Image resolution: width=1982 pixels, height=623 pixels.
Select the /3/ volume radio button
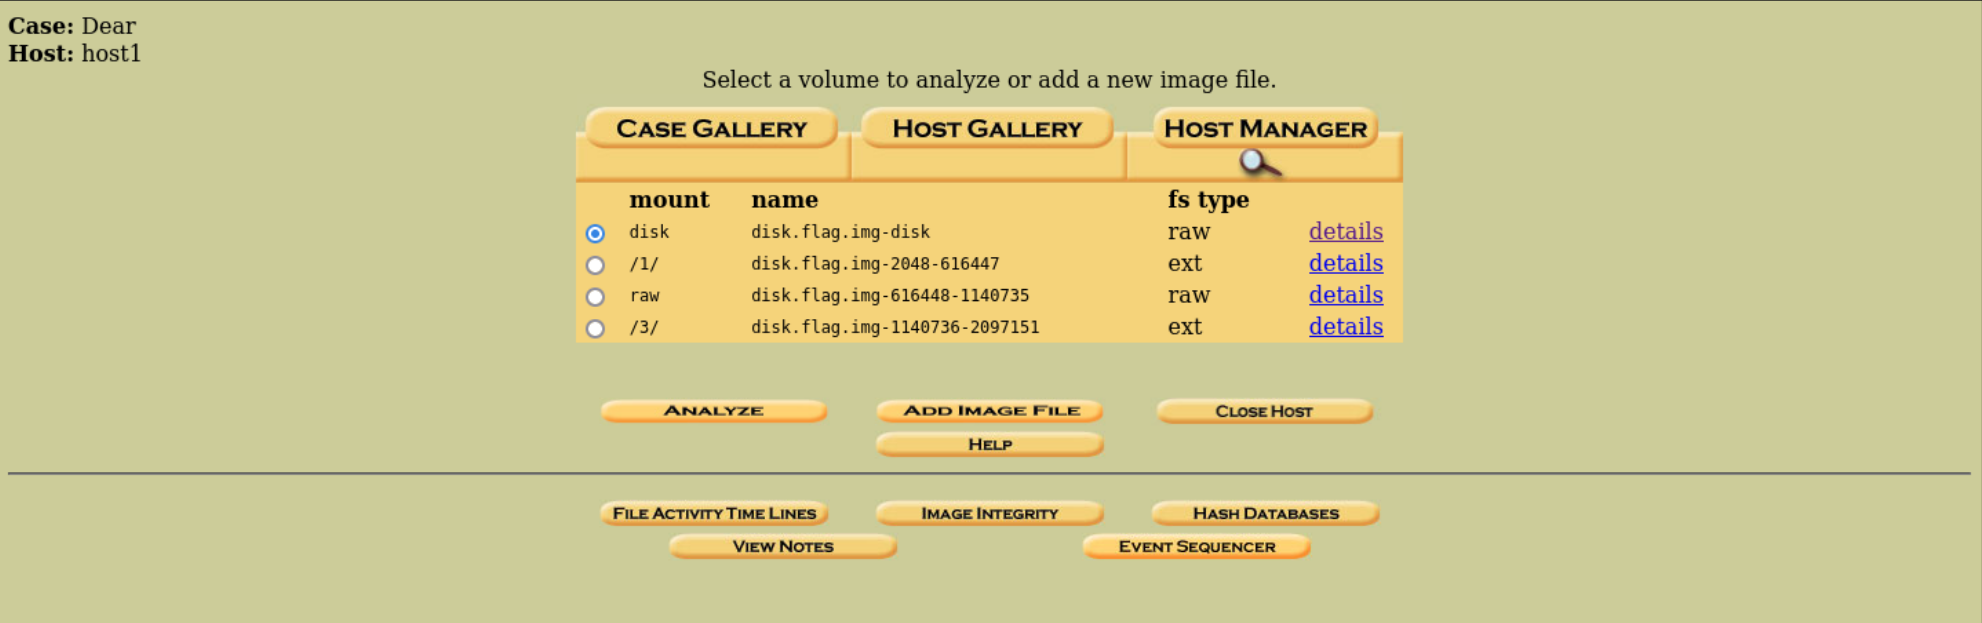(x=595, y=328)
